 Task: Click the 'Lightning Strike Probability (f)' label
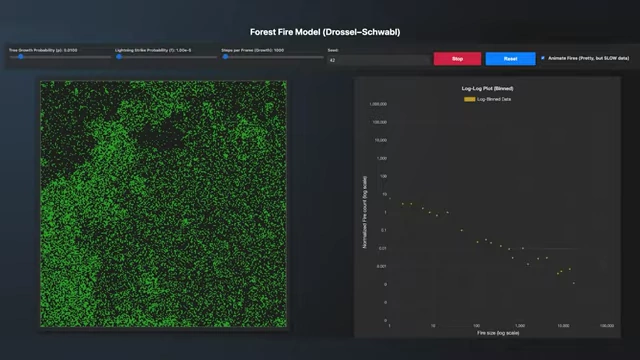coord(153,50)
